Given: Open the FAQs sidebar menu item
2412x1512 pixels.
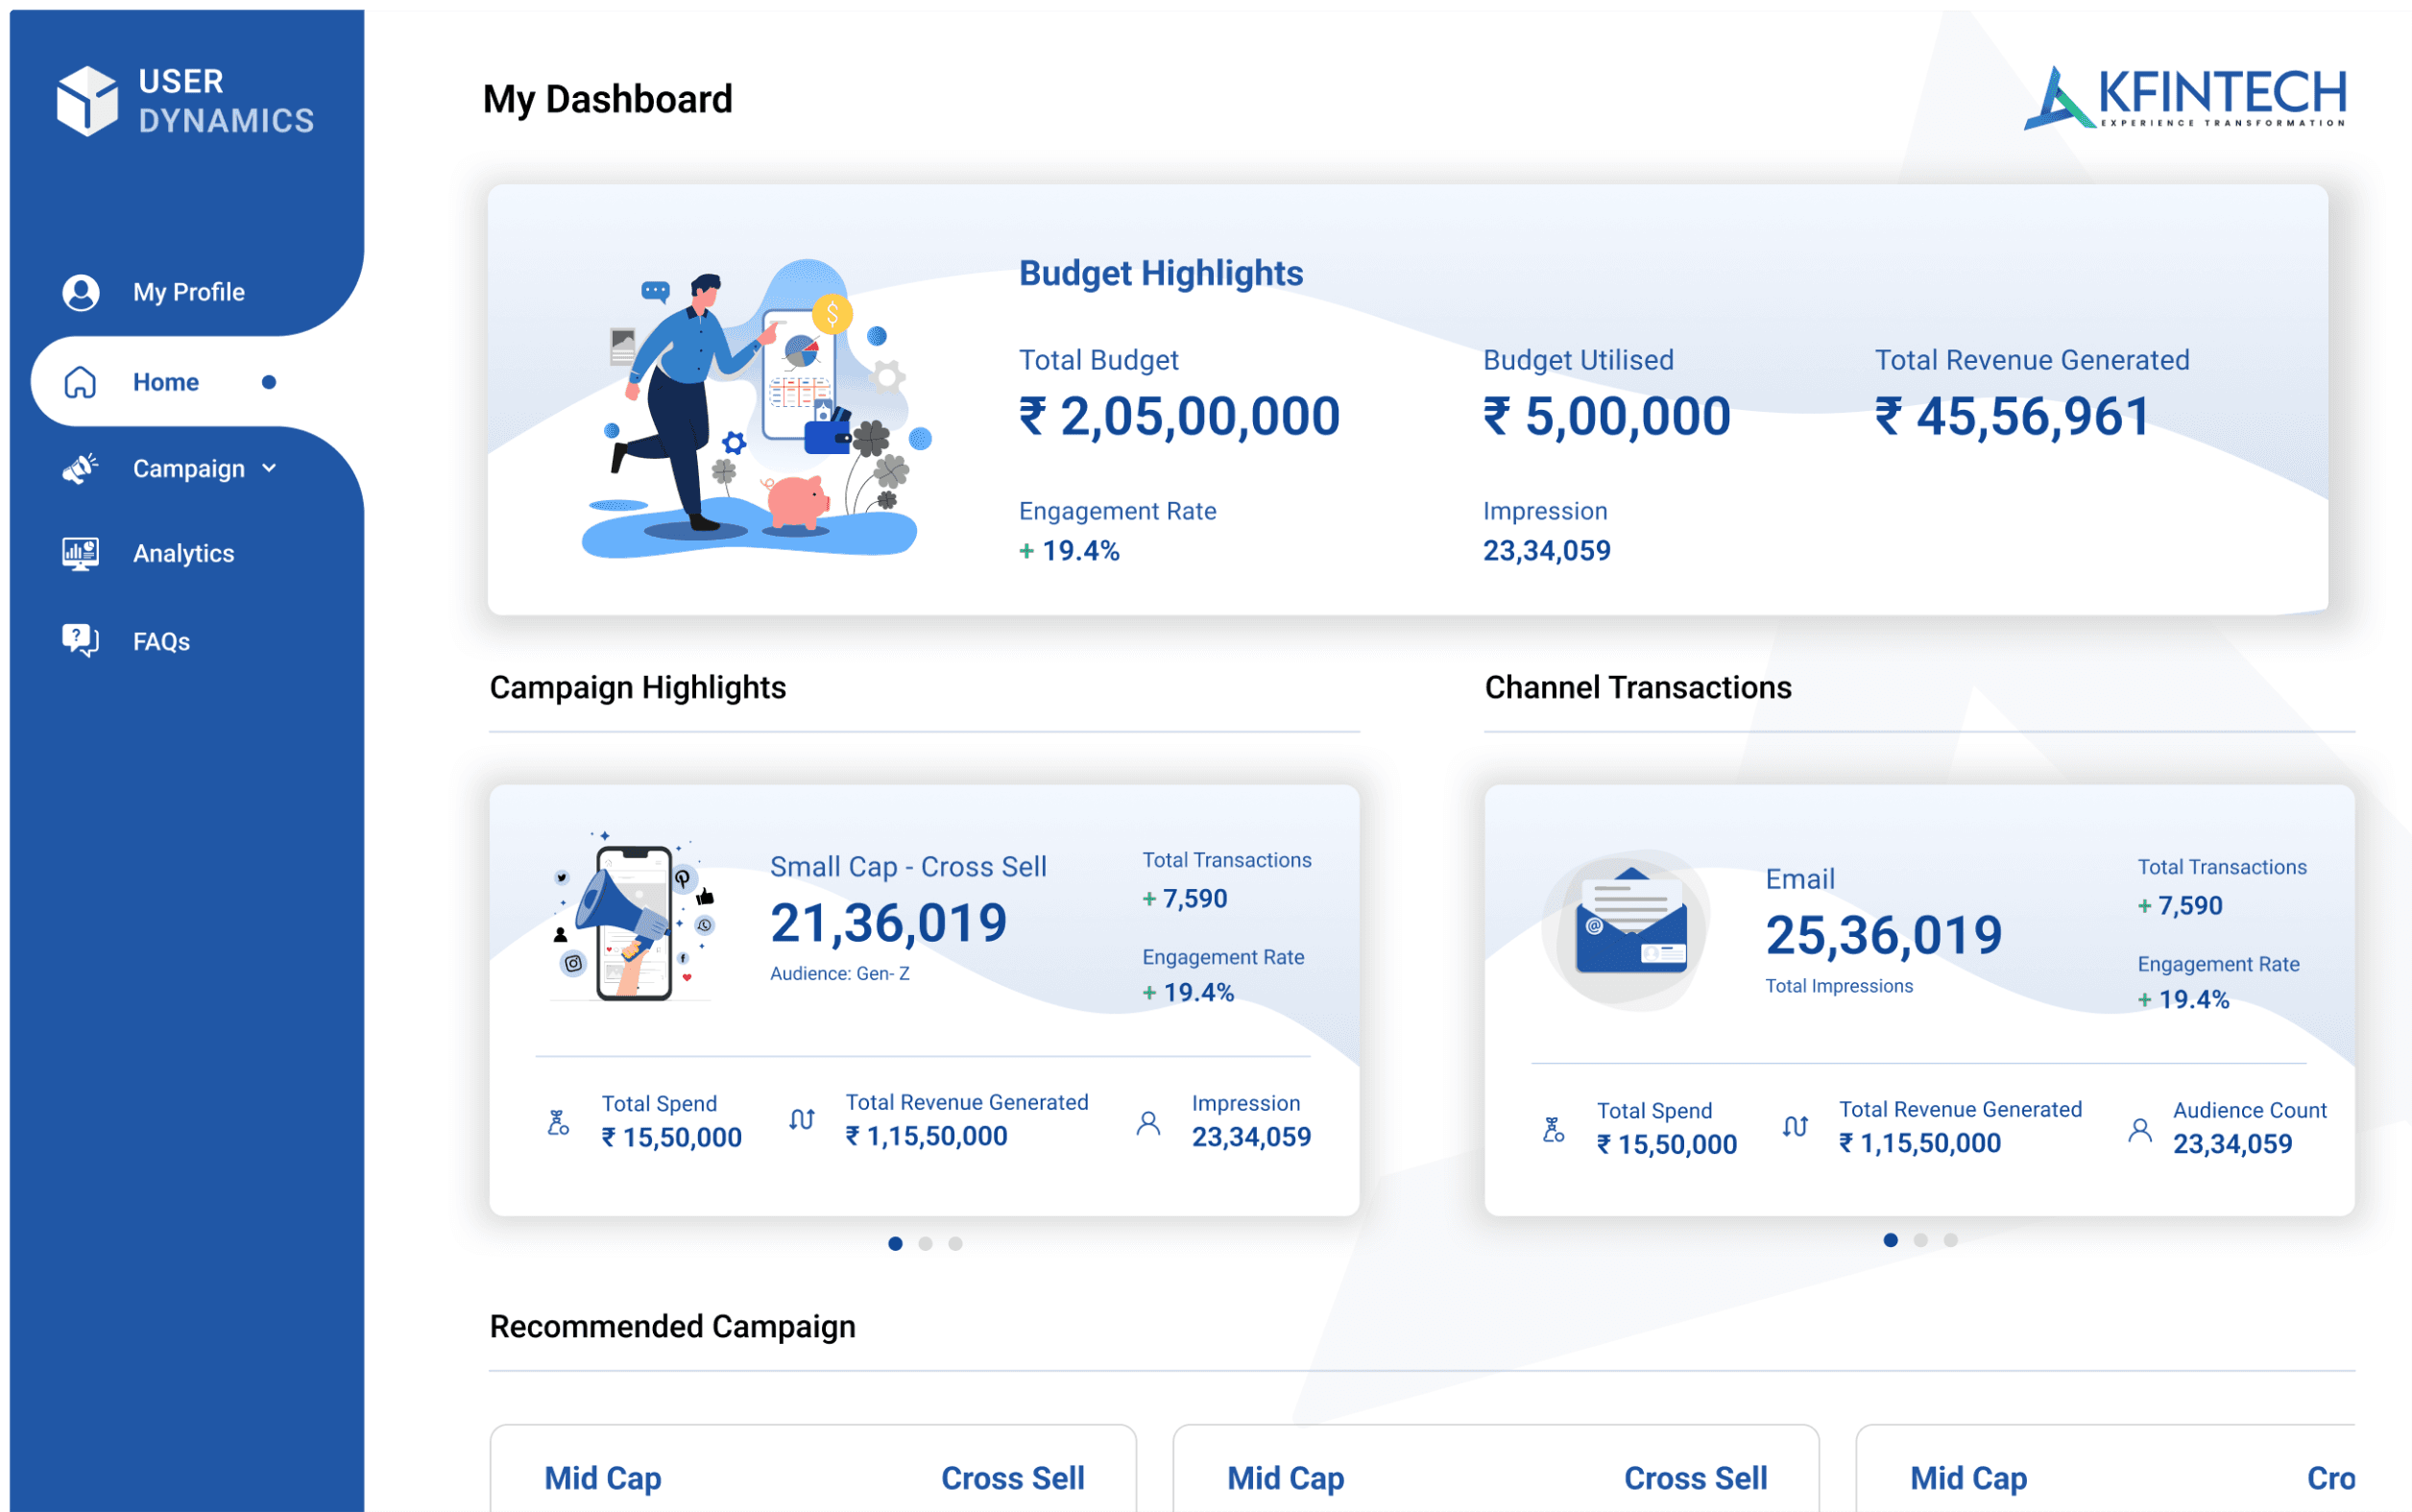Looking at the screenshot, I should point(161,641).
